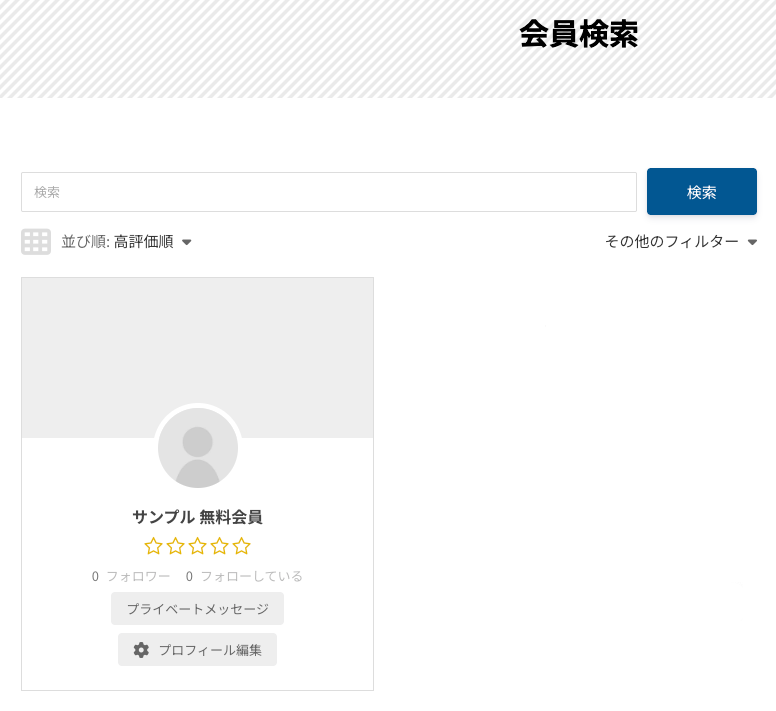Image resolution: width=776 pixels, height=711 pixels.
Task: Select the third rating star
Action: pos(197,546)
